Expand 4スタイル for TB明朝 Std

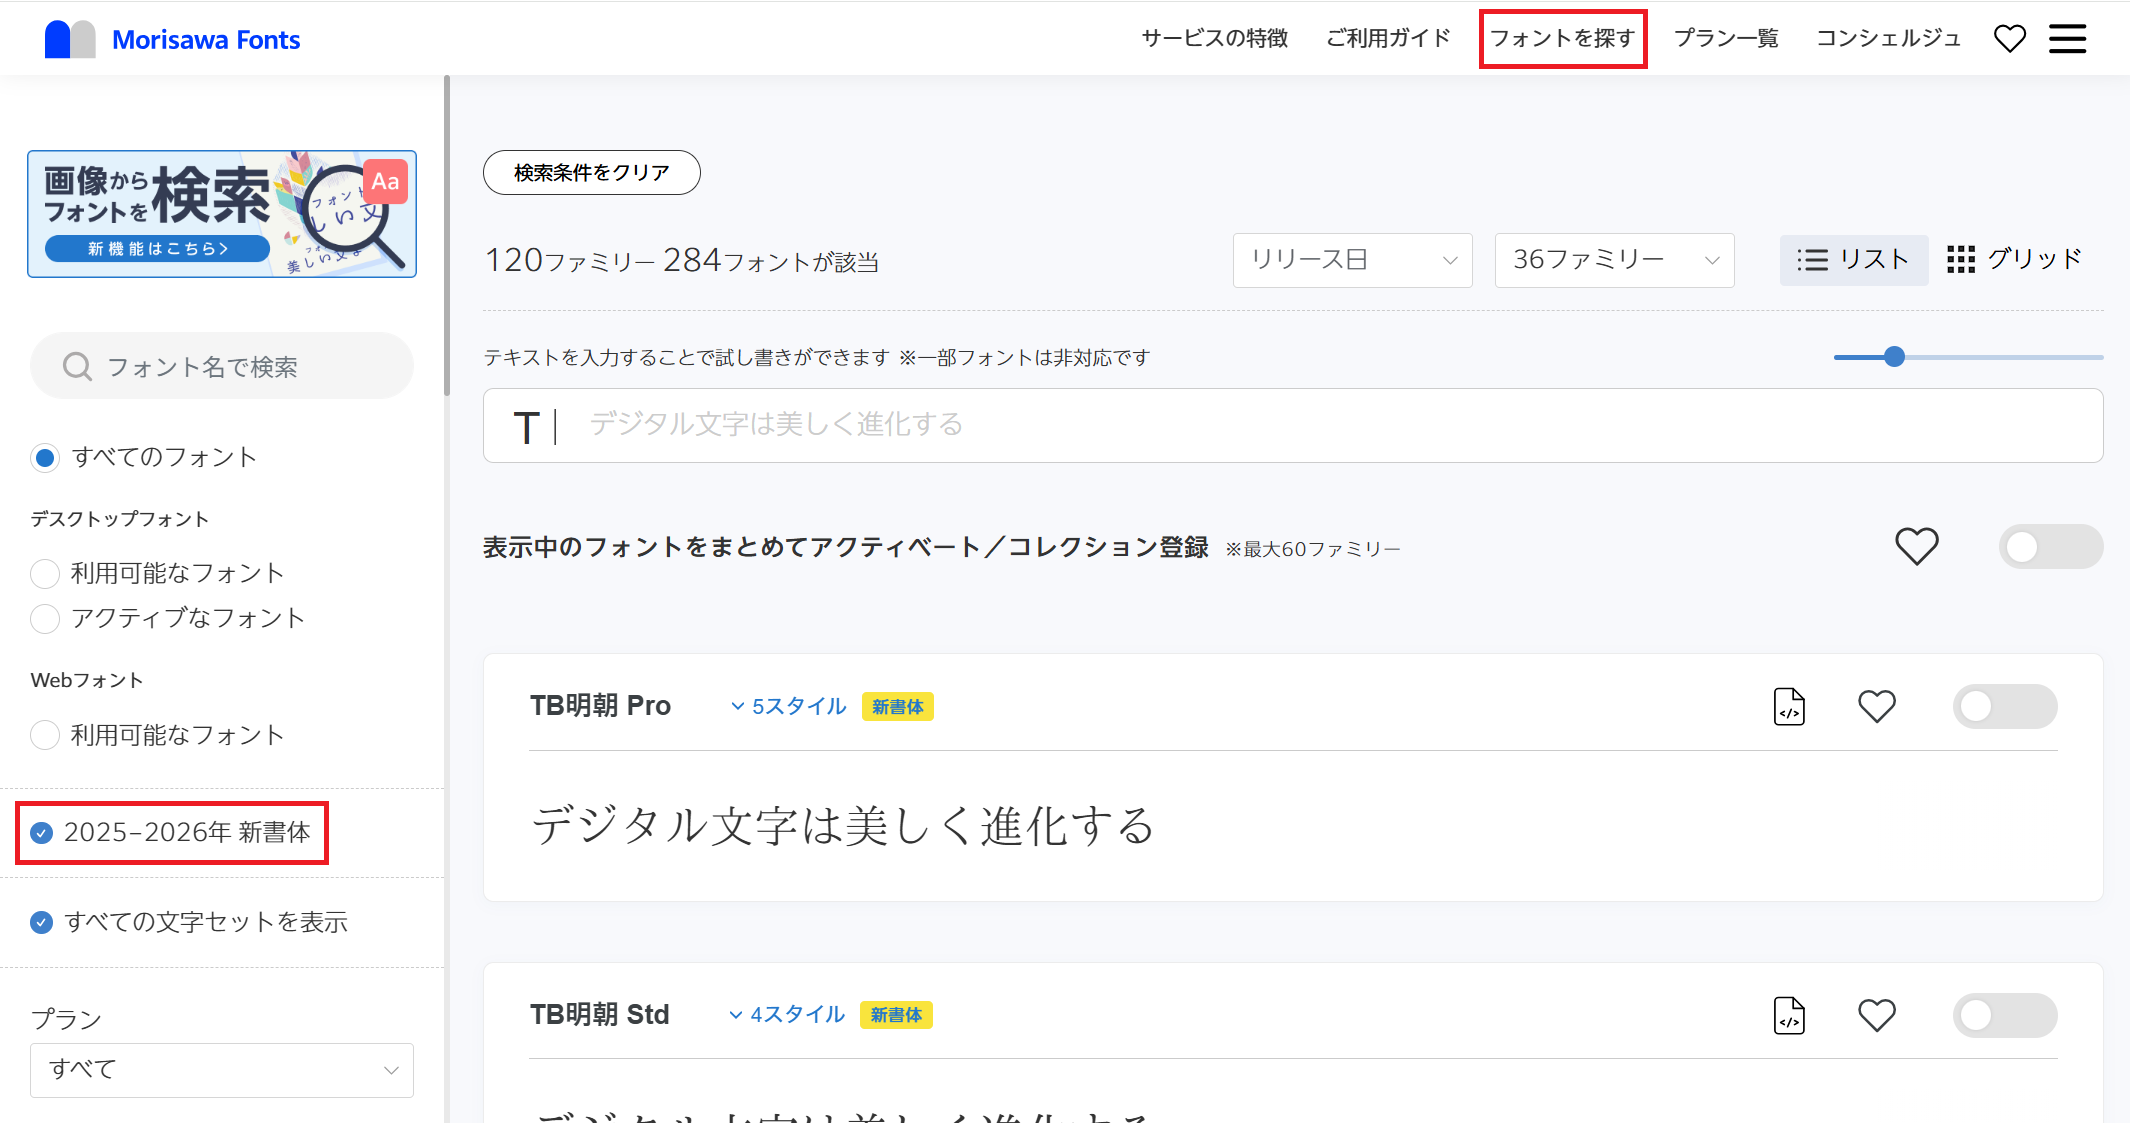tap(787, 1015)
